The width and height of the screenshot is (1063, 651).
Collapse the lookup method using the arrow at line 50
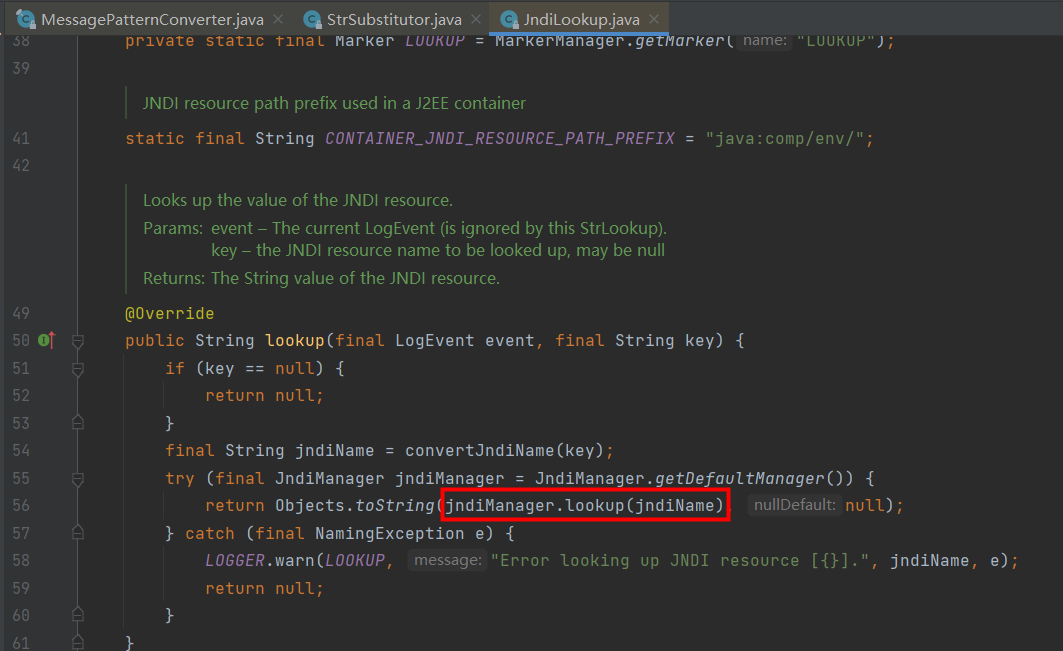(77, 340)
